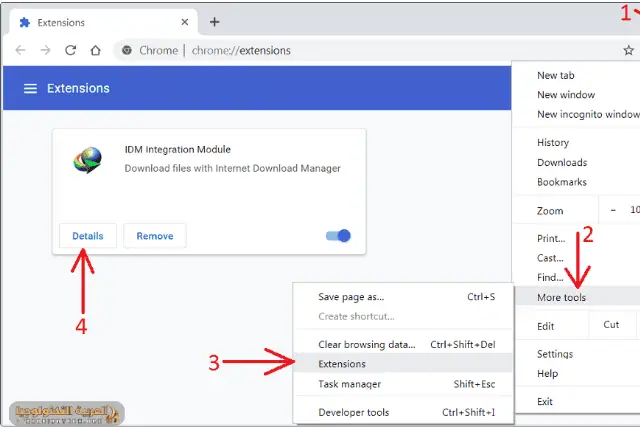Click the back navigation arrow

pyautogui.click(x=20, y=50)
